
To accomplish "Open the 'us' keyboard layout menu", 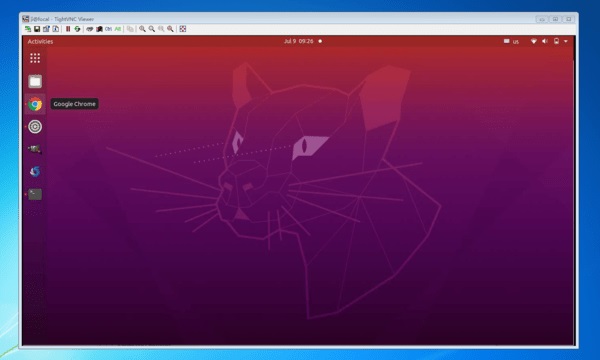I will (511, 41).
